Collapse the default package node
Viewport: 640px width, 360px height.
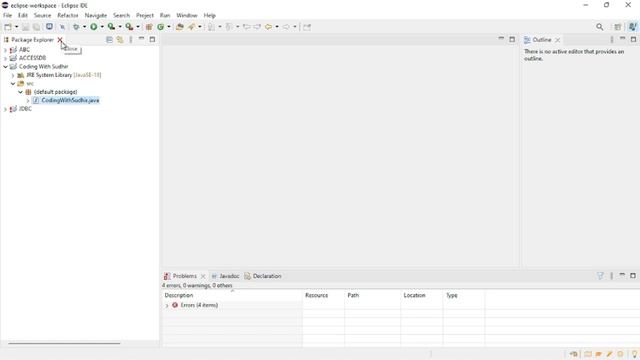tap(20, 92)
